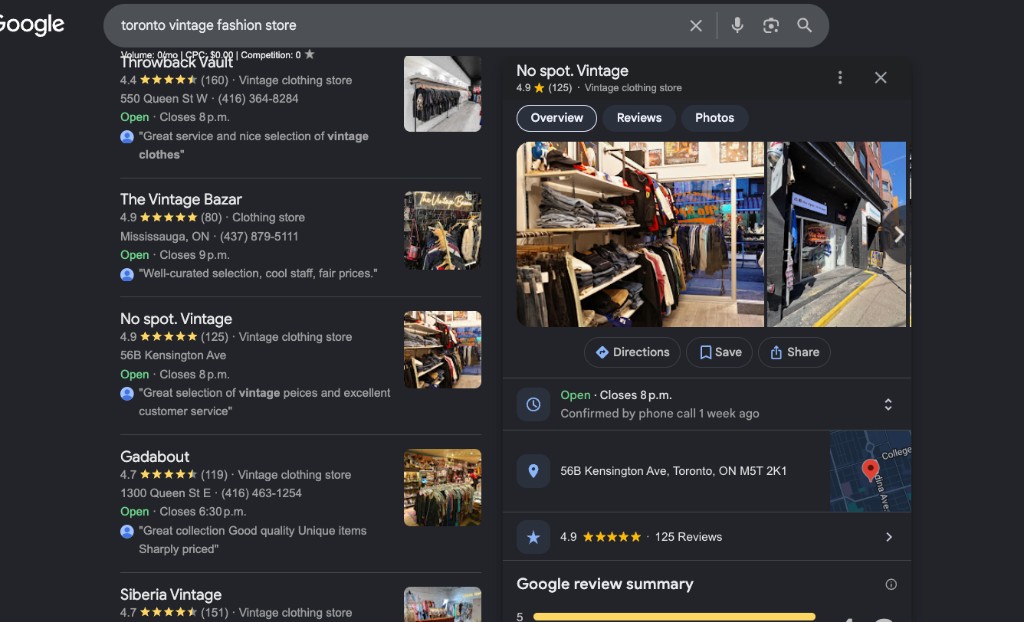Open the map preview with red pin
Screen dimensions: 1024x622
[870, 471]
